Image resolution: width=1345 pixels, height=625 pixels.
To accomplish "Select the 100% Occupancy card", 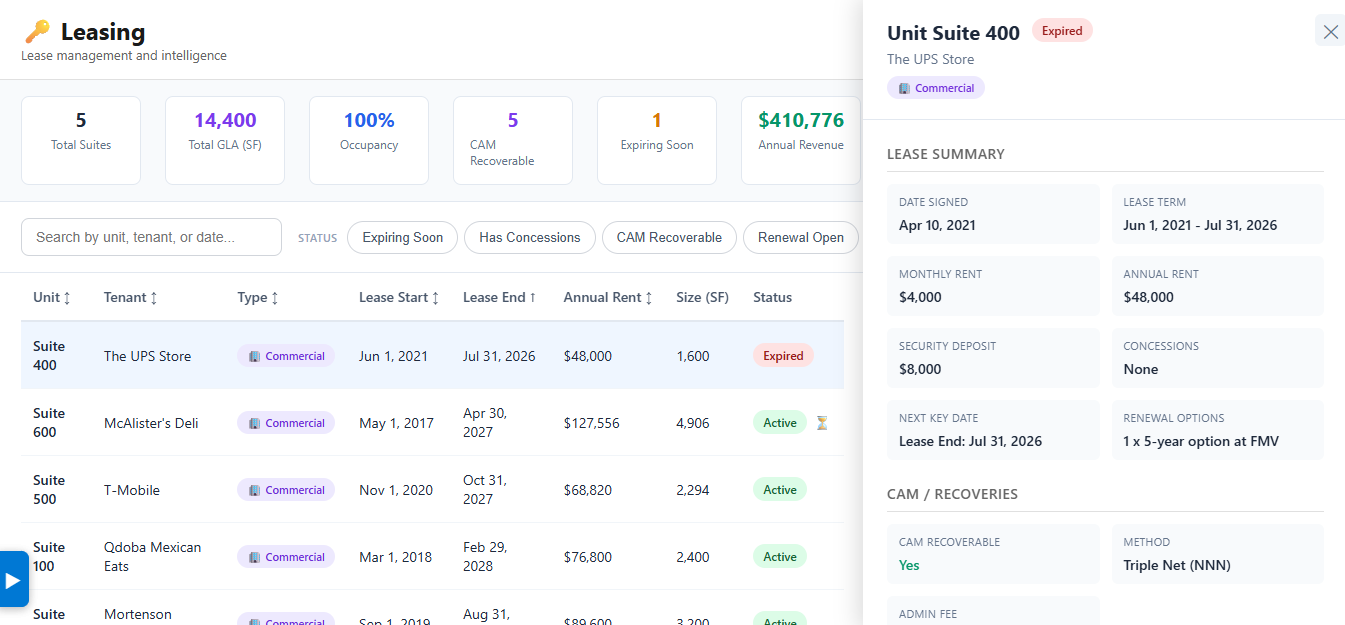I will (369, 140).
